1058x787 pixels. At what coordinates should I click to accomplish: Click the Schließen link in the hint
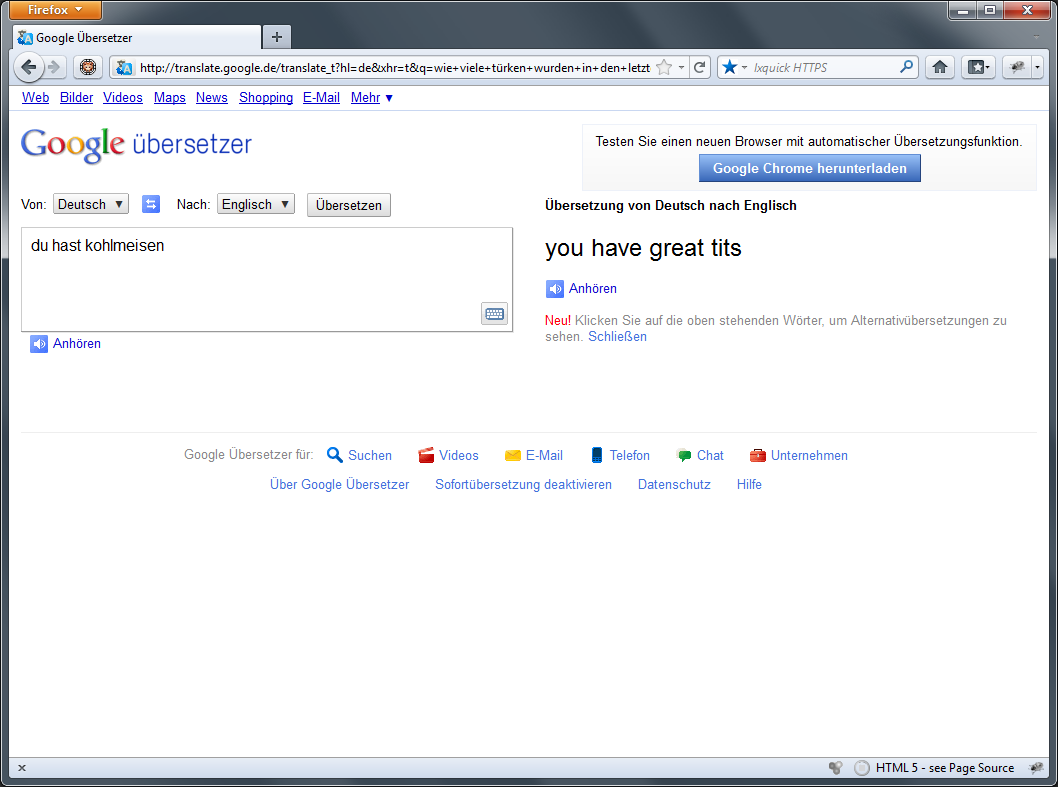point(617,337)
